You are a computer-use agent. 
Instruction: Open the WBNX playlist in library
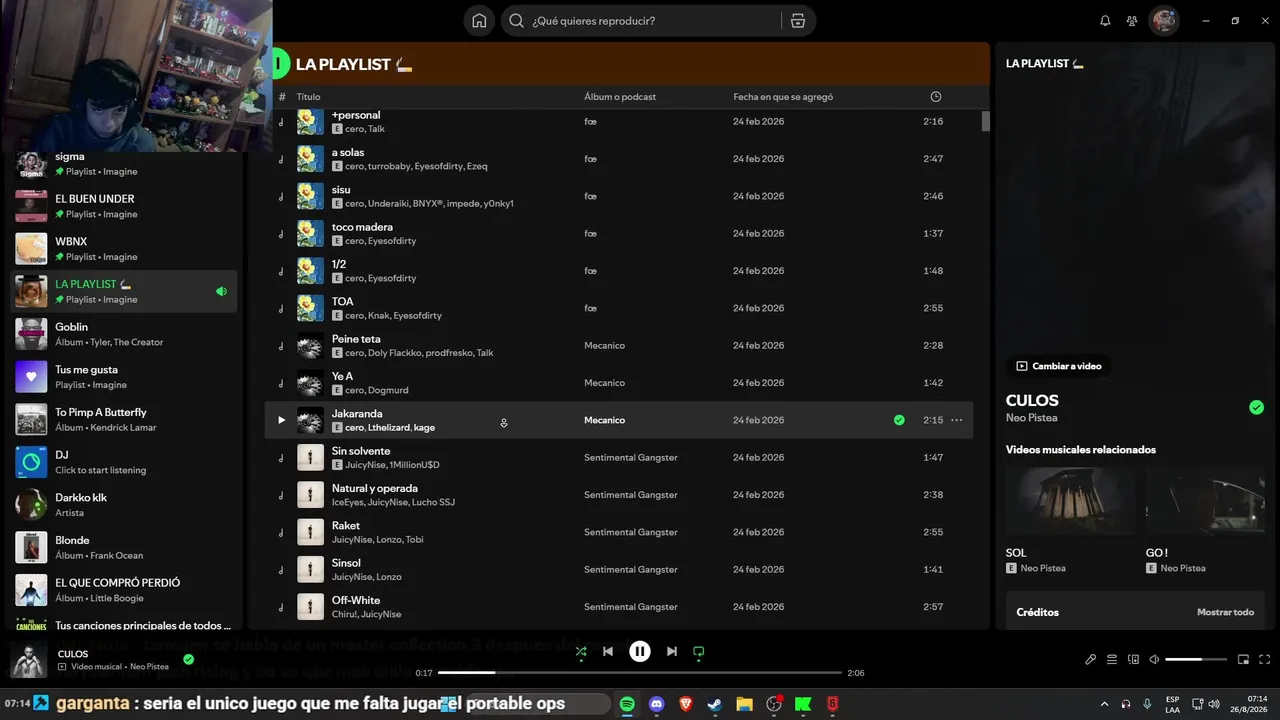(125, 249)
